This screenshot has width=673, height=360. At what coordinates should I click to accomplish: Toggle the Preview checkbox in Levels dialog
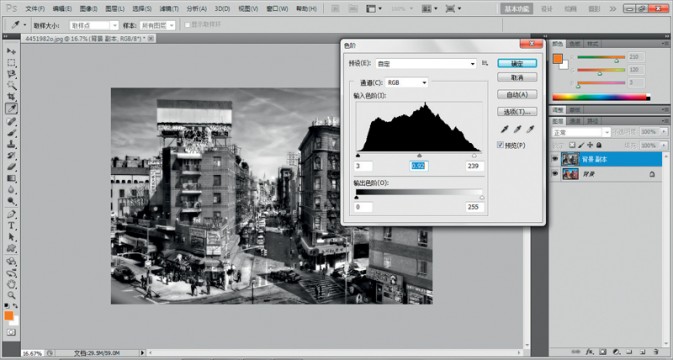pos(500,145)
